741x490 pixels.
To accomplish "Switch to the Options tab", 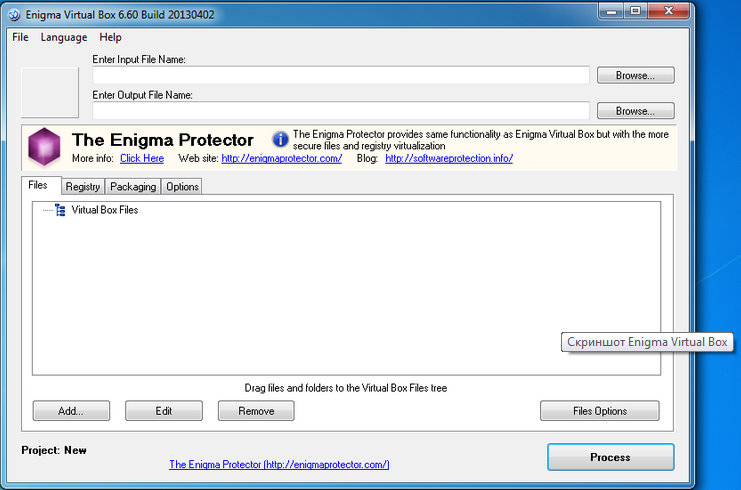I will tap(182, 187).
